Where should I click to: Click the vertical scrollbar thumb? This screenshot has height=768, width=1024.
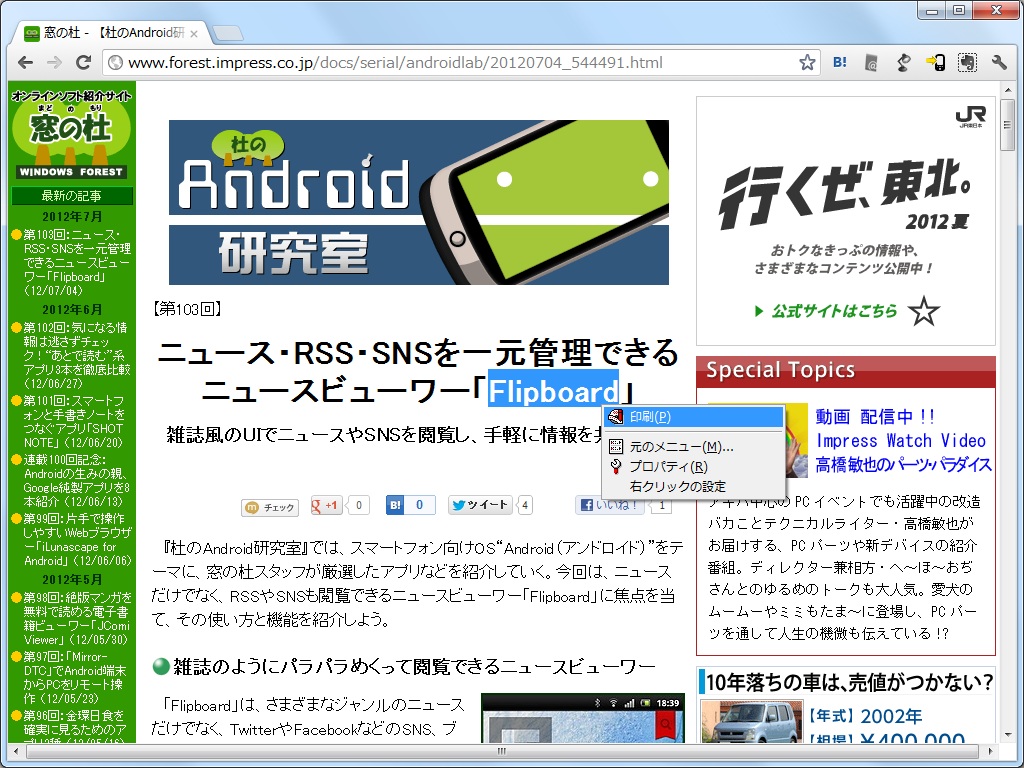1008,125
